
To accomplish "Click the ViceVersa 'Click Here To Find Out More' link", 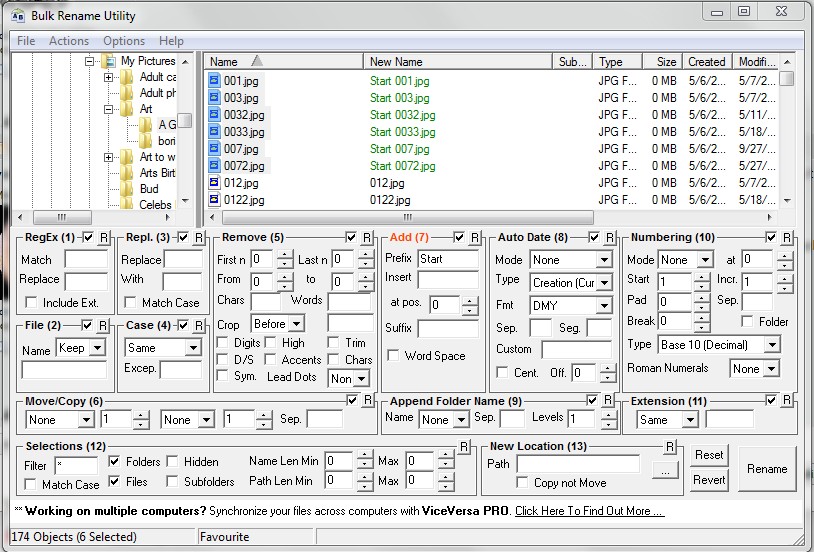I will coord(589,511).
